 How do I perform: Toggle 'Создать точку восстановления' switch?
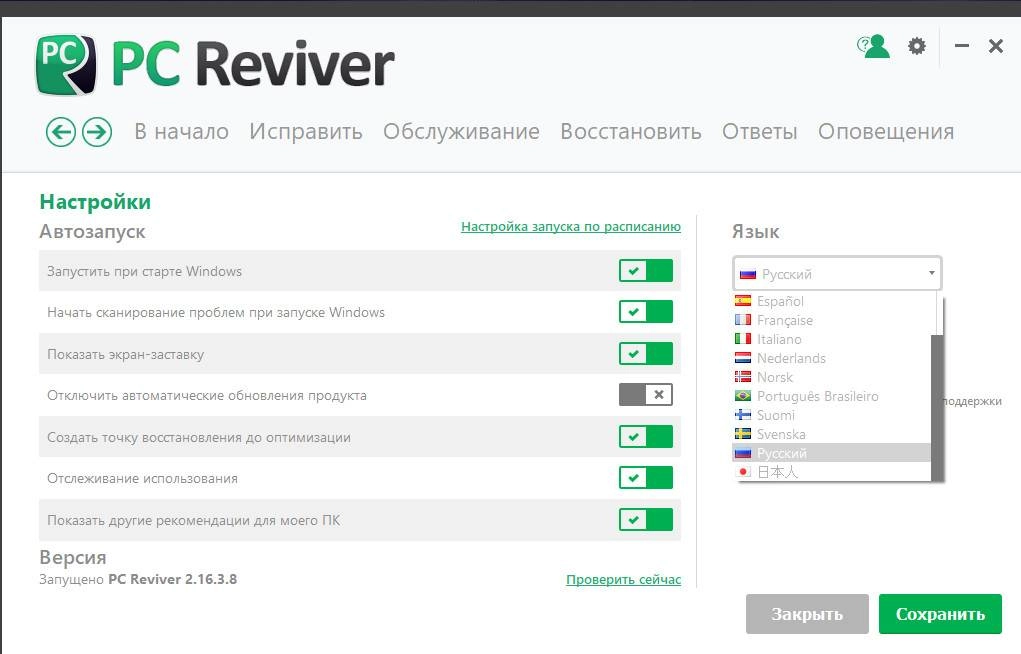coord(646,436)
